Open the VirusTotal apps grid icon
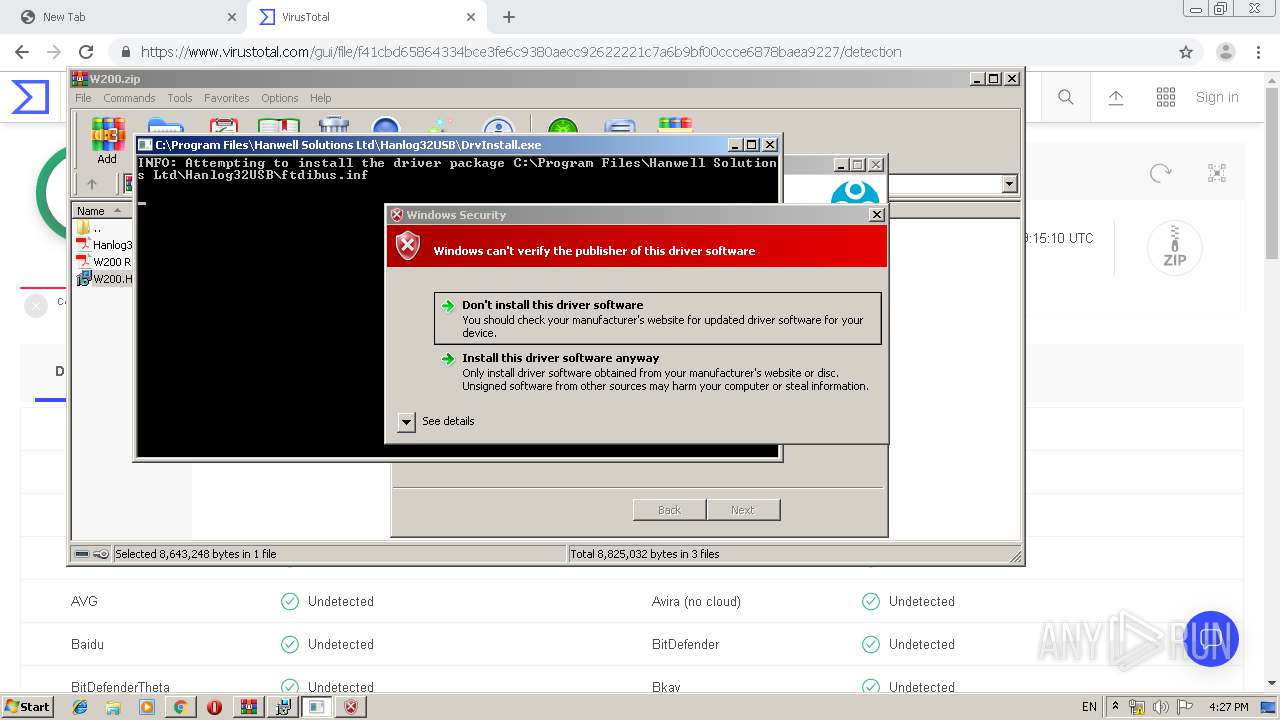1280x720 pixels. [x=1166, y=97]
